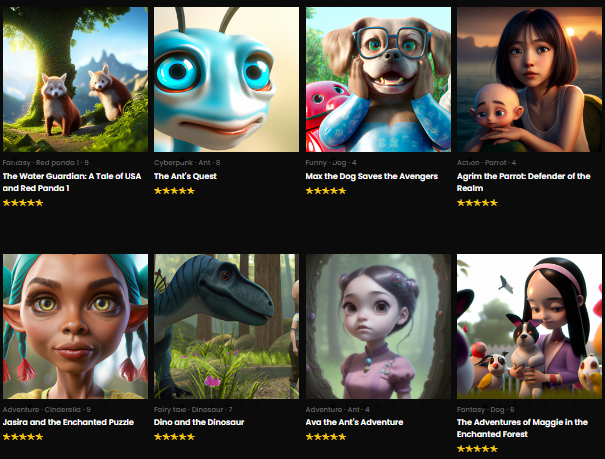Screen dimensions: 605x459
Task: Open Agrim the Parrot: Defender of the Realm
Action: coord(524,182)
